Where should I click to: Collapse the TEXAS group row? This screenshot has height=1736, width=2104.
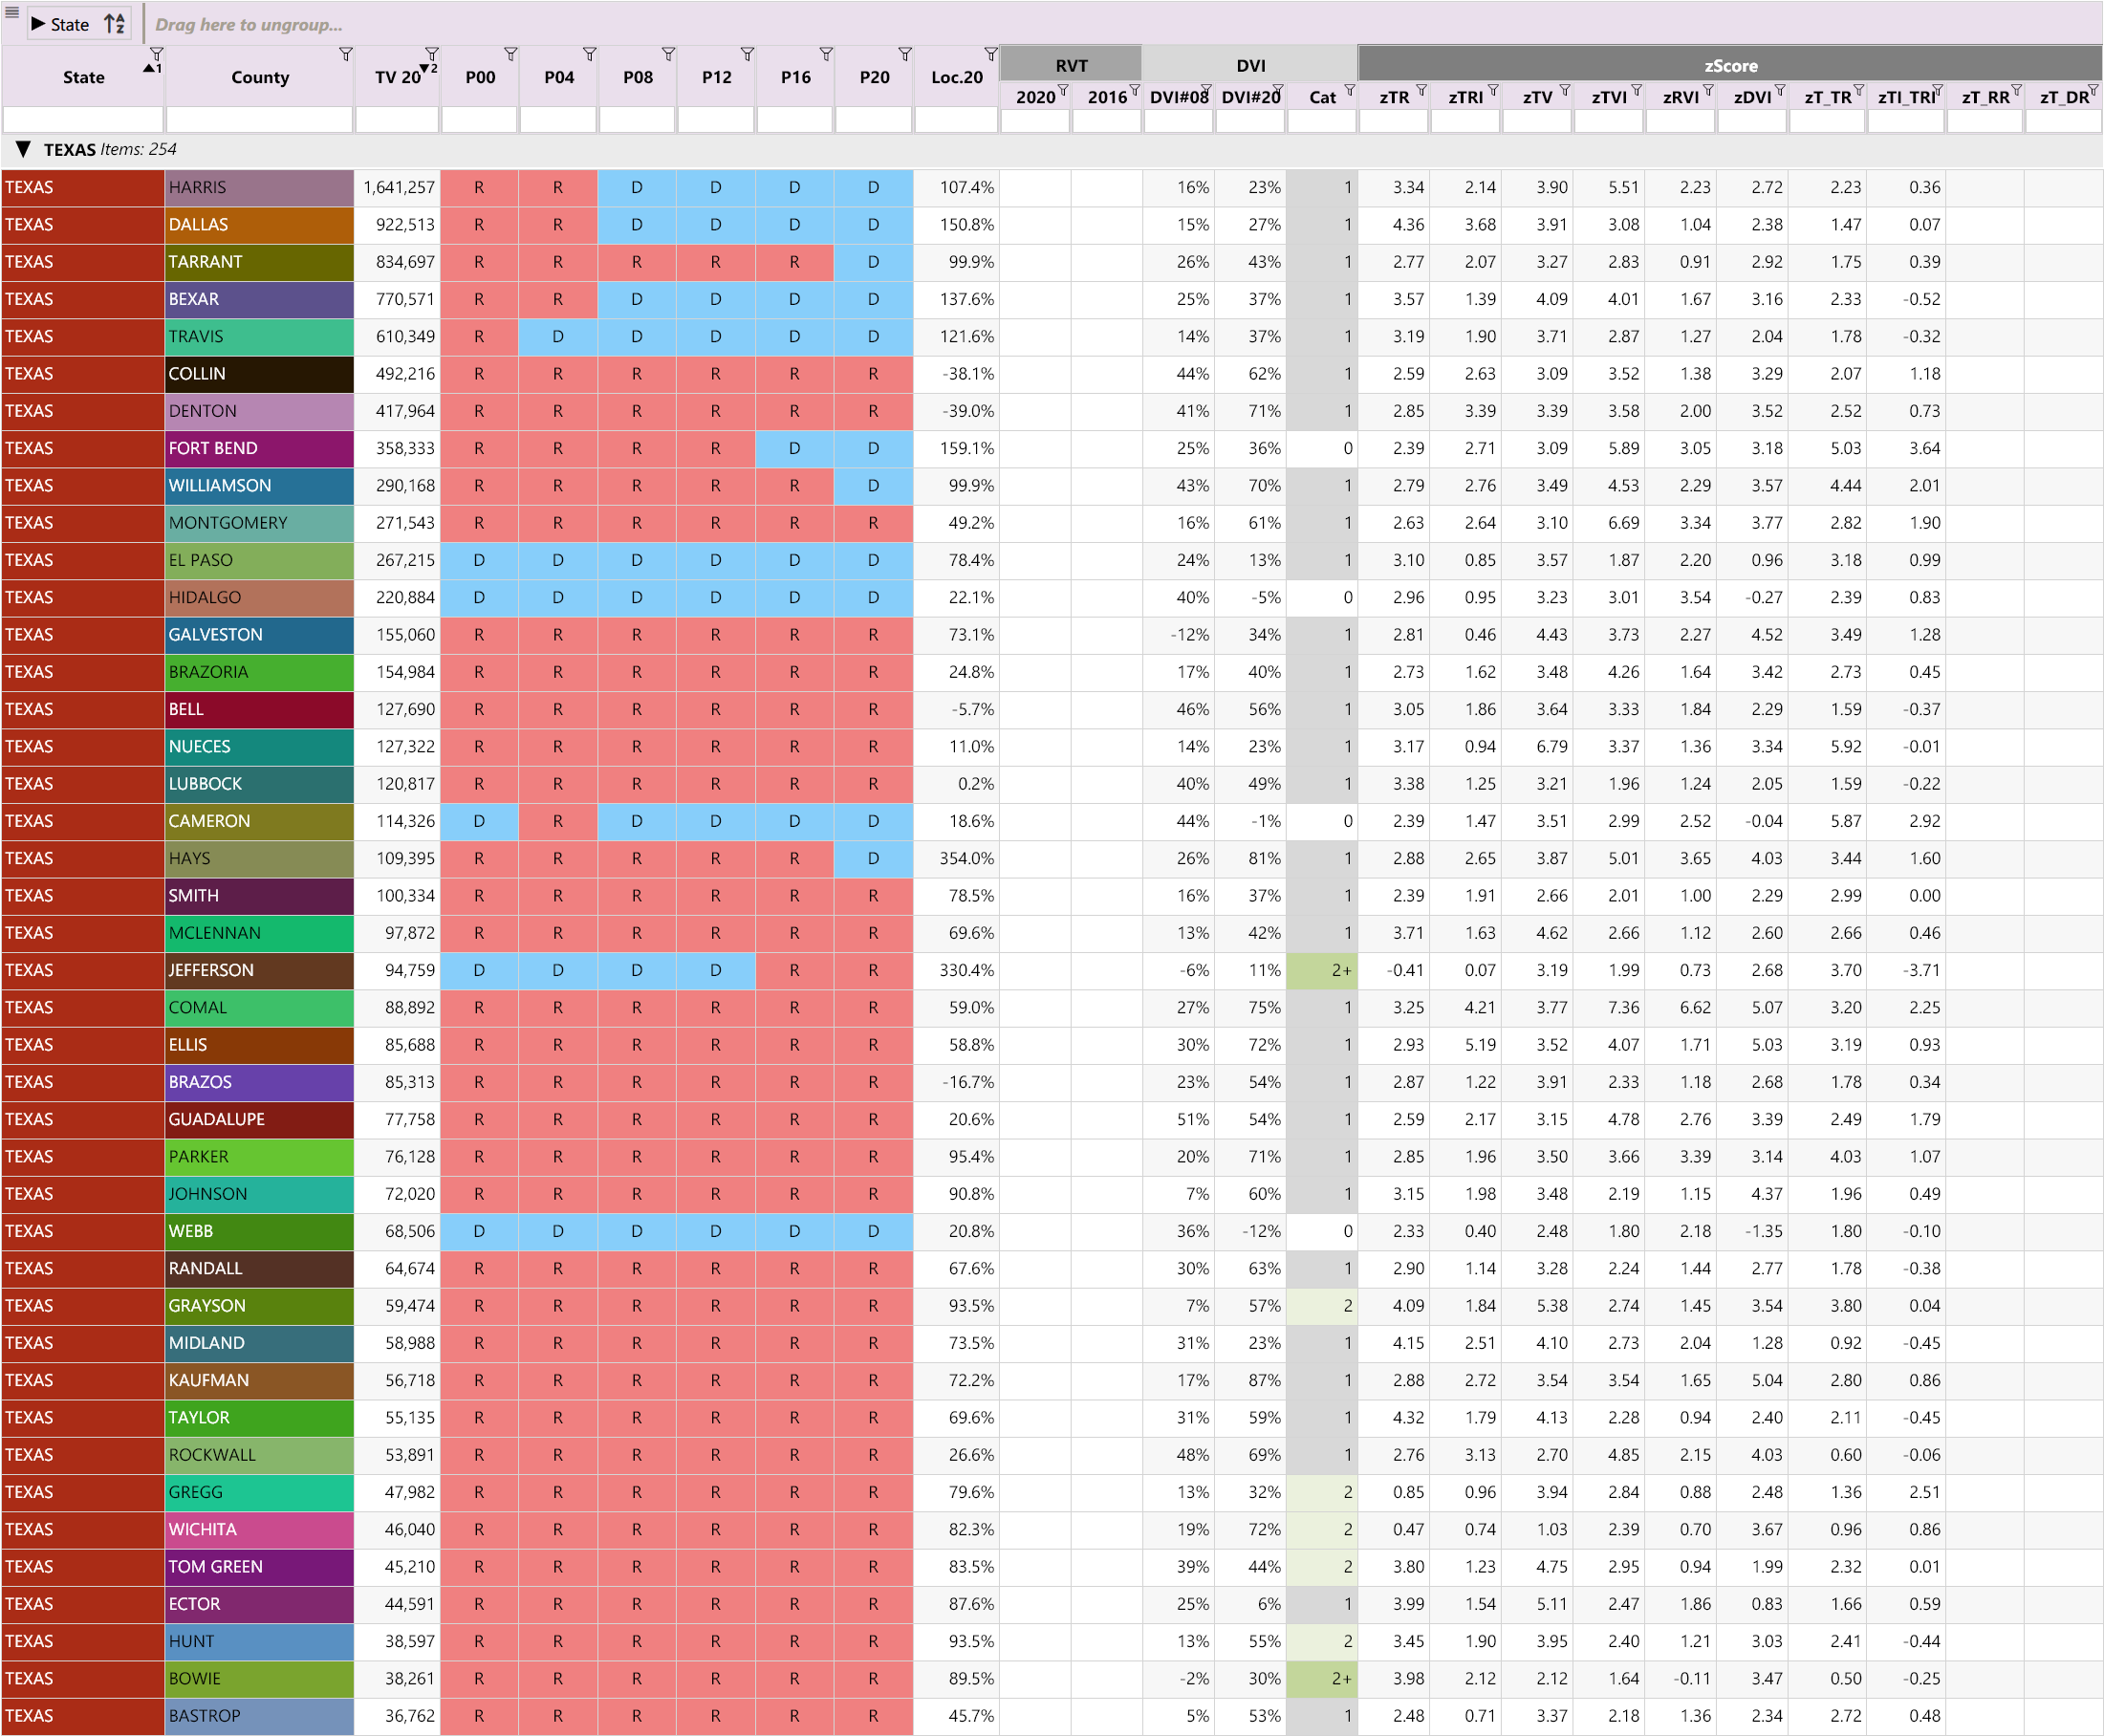coord(23,149)
